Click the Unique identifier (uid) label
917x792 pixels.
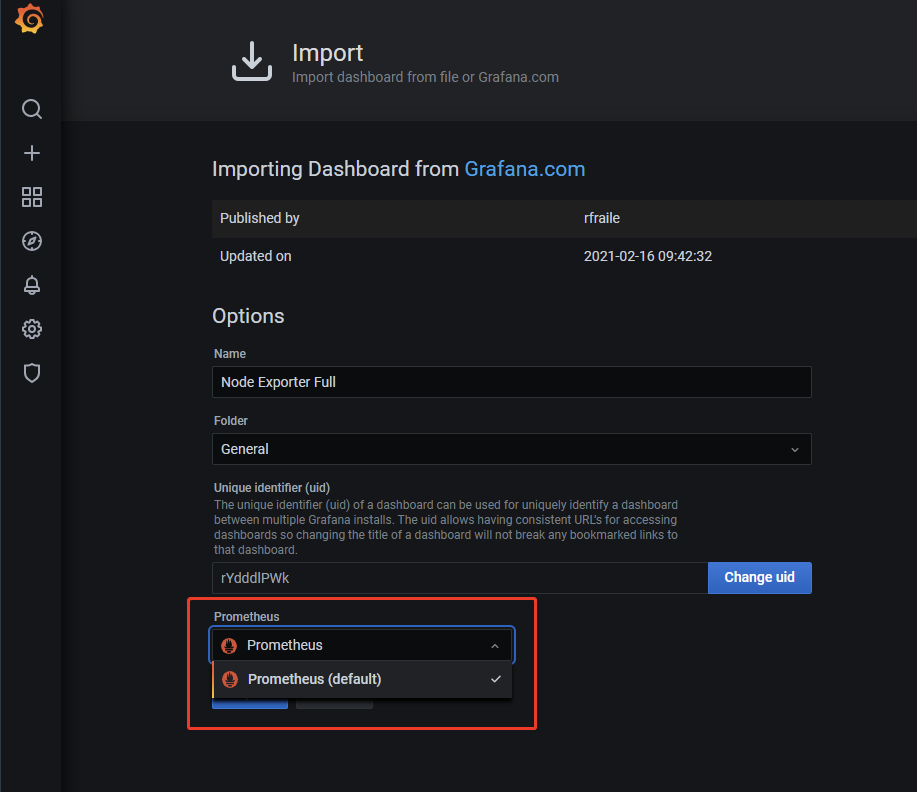coord(272,488)
